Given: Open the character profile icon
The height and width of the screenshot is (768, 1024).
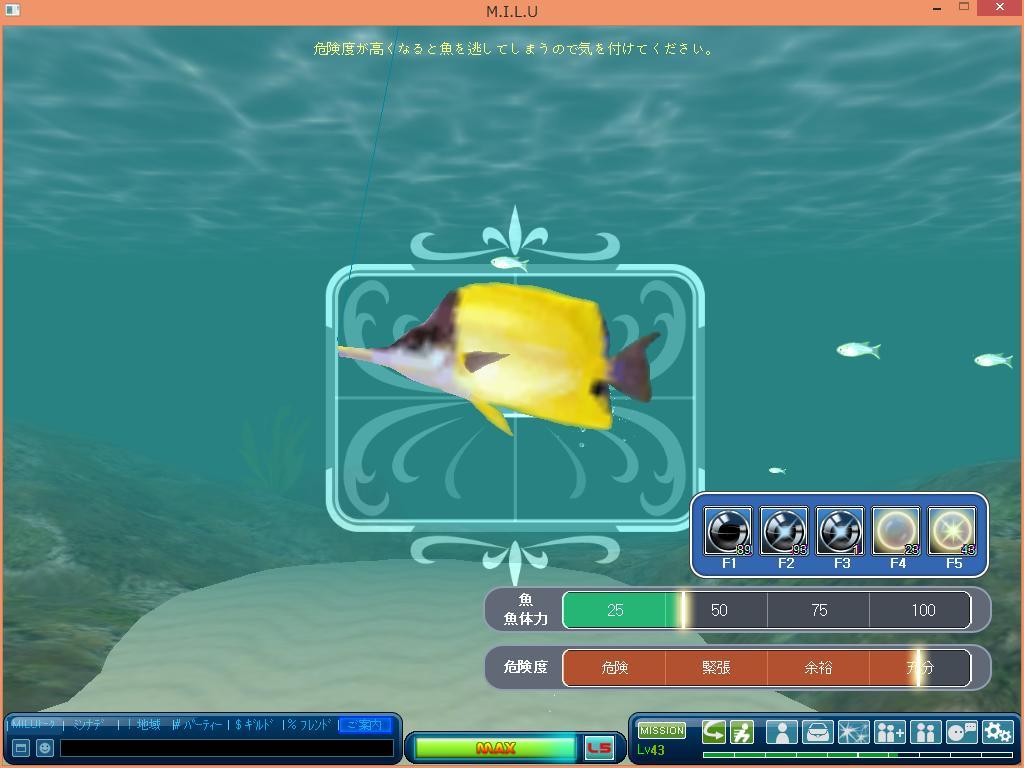Looking at the screenshot, I should click(x=782, y=732).
